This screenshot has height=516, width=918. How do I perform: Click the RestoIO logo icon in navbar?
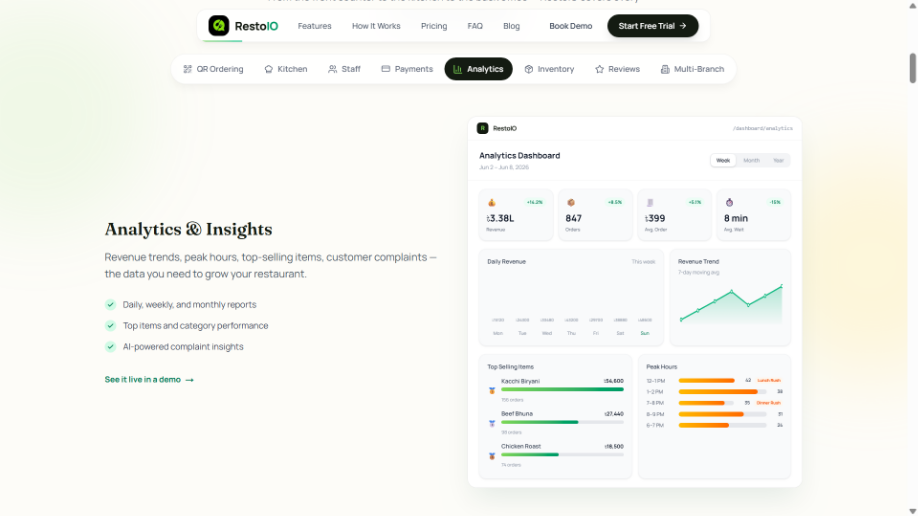[x=219, y=26]
